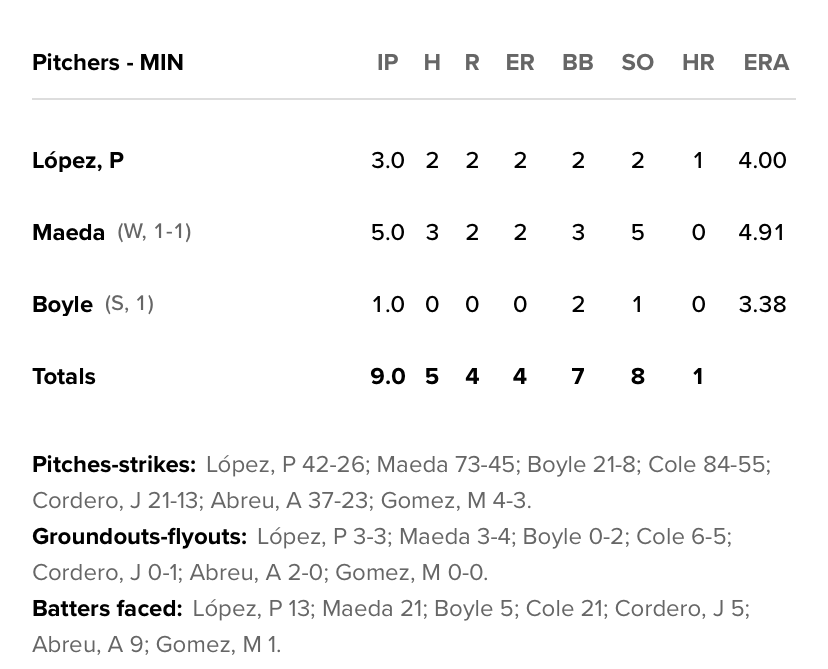
Task: Click the Groundouts-flyouts label
Action: click(x=139, y=537)
